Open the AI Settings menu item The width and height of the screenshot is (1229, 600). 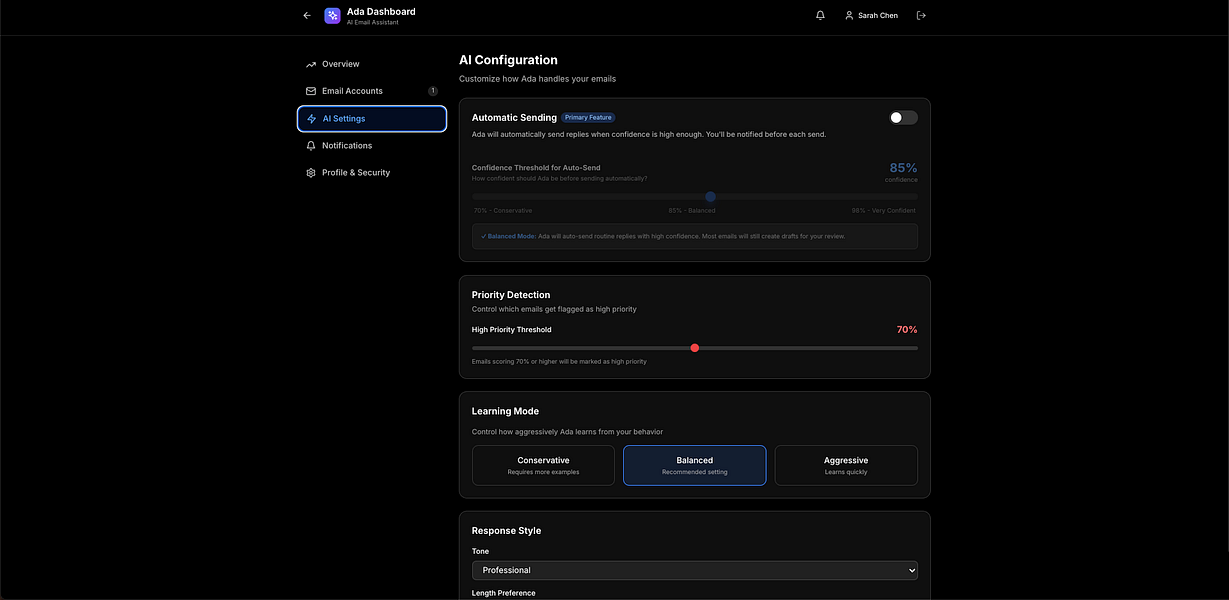pos(371,119)
